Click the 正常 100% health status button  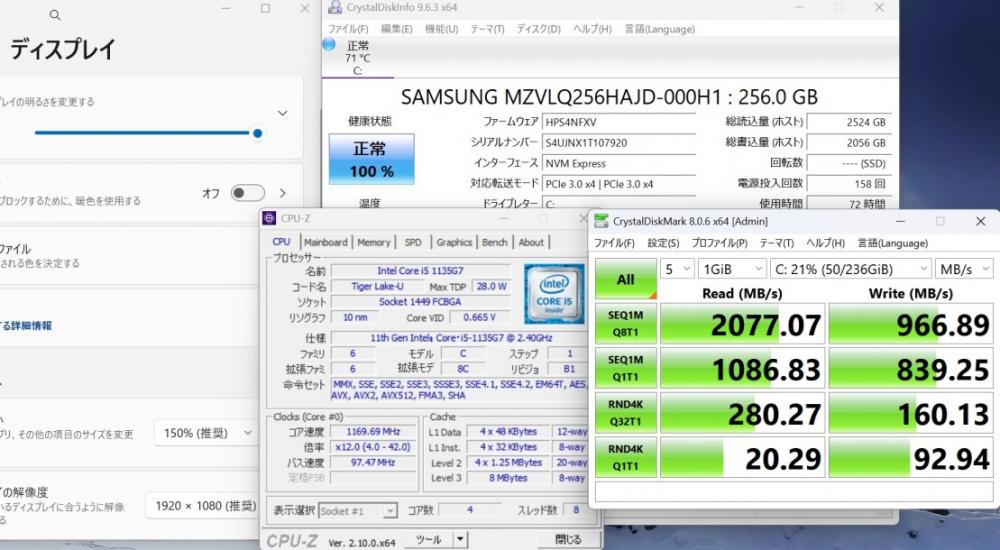coord(371,159)
